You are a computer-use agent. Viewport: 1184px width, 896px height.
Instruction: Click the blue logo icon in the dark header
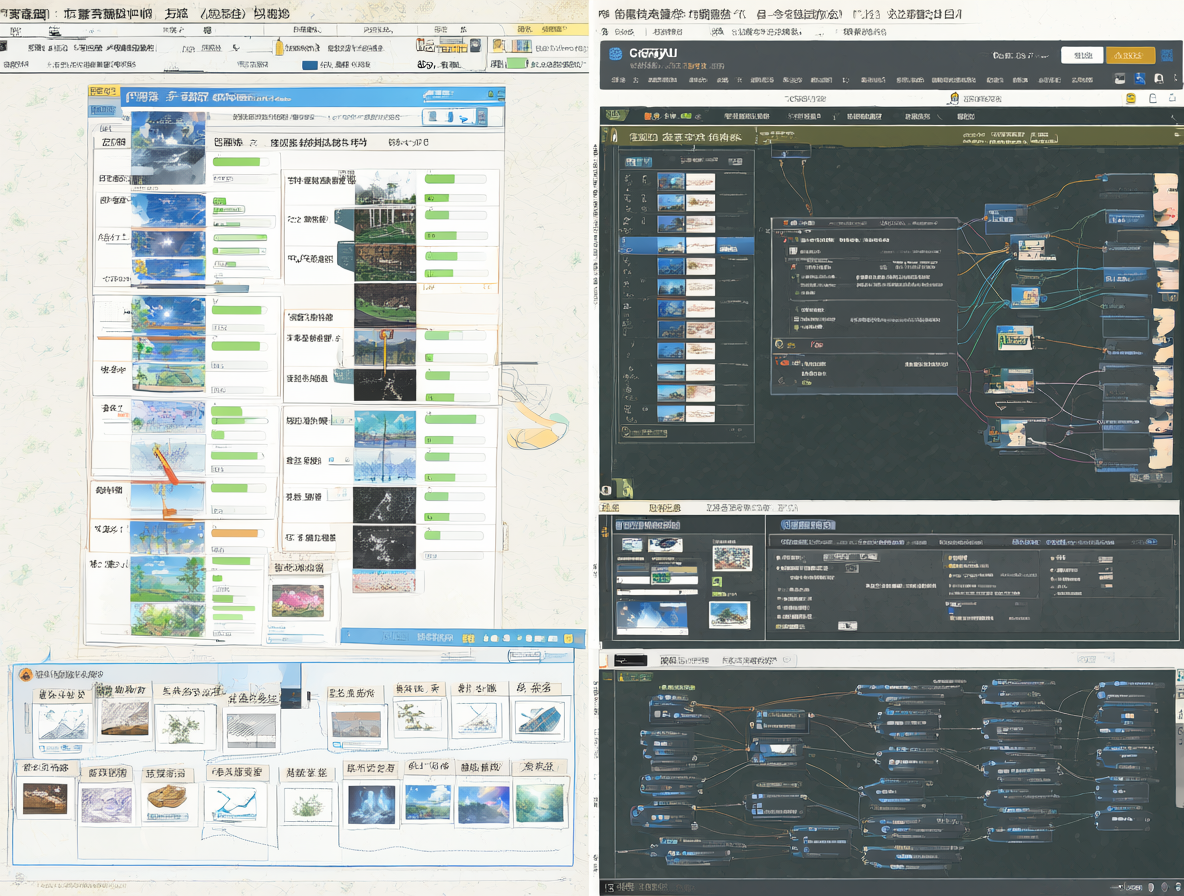pos(615,54)
